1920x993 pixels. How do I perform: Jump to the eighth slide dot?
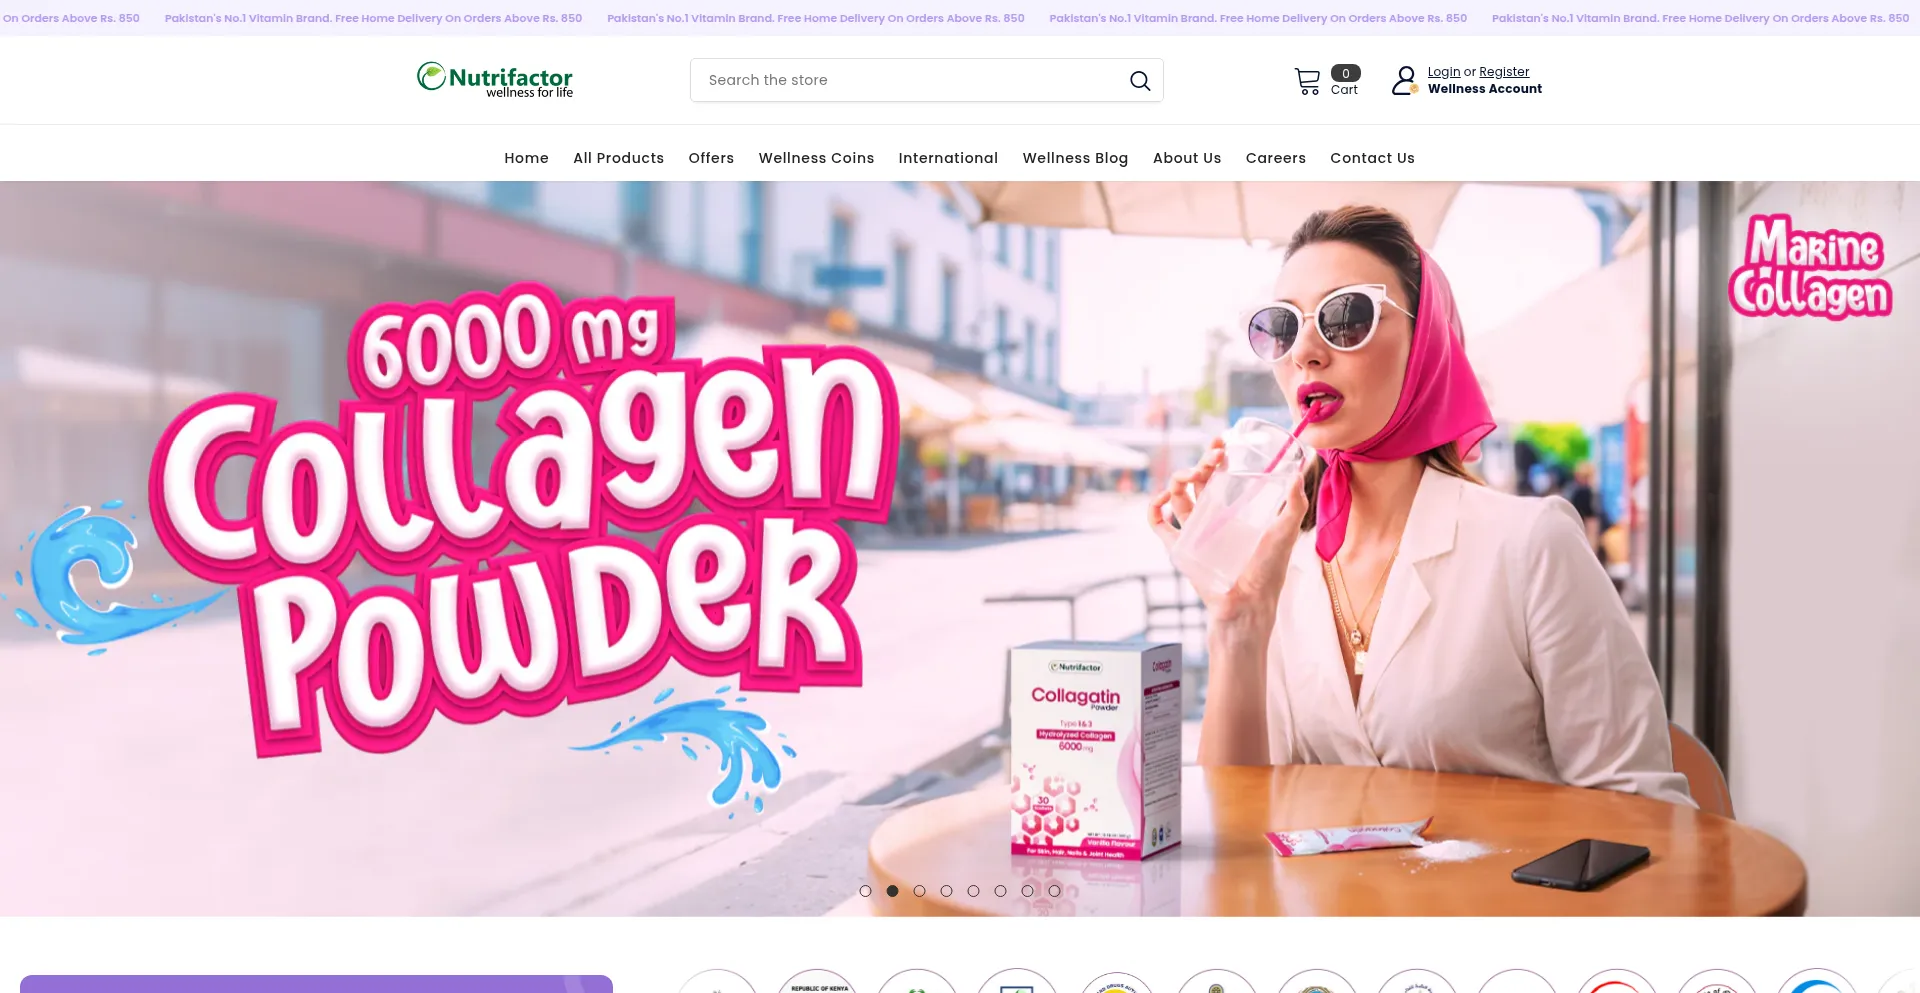point(1055,891)
